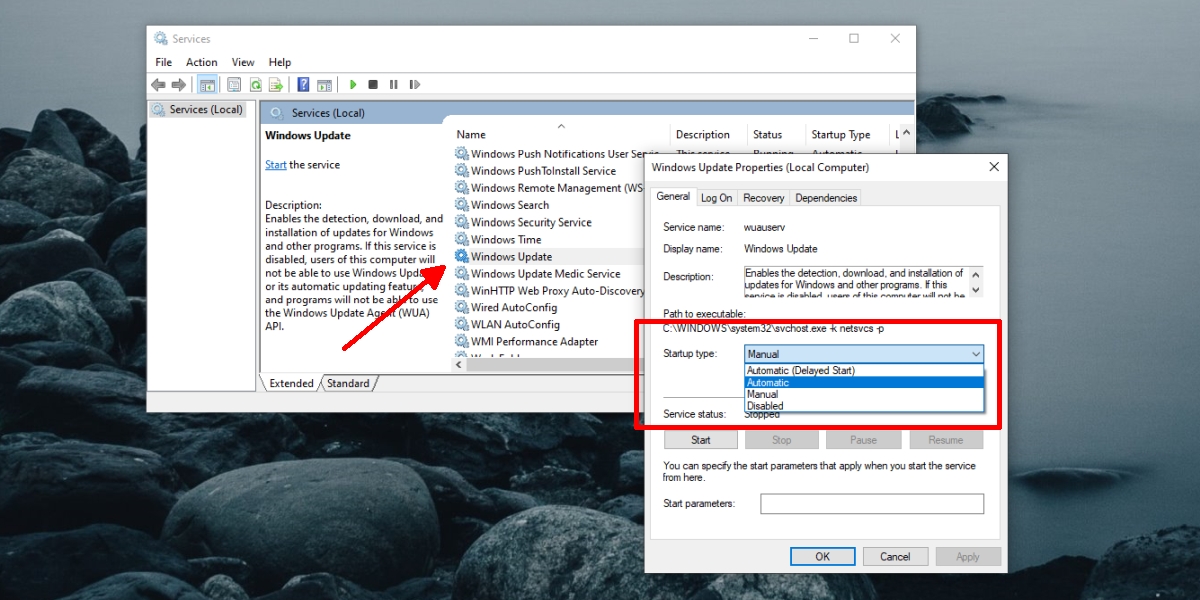Choose the Disabled startup option
The height and width of the screenshot is (600, 1200).
click(865, 406)
